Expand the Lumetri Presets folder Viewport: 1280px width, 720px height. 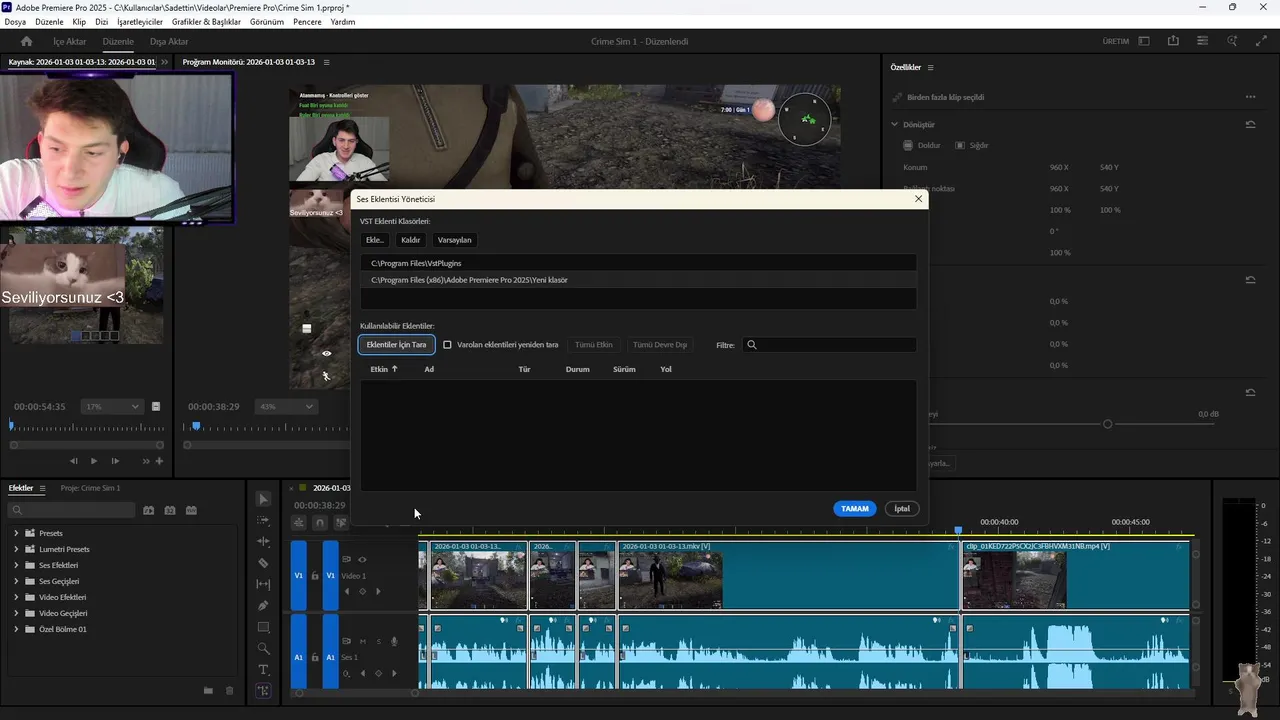tap(16, 549)
